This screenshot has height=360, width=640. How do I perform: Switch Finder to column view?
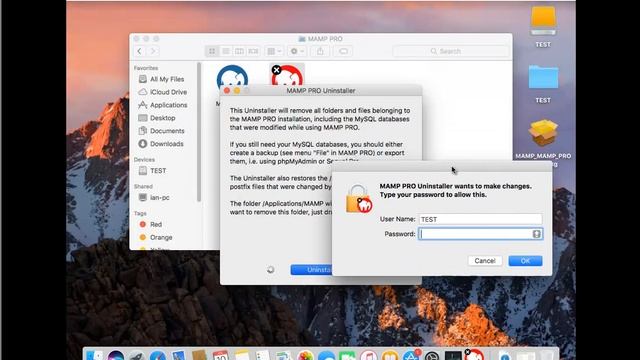[239, 51]
